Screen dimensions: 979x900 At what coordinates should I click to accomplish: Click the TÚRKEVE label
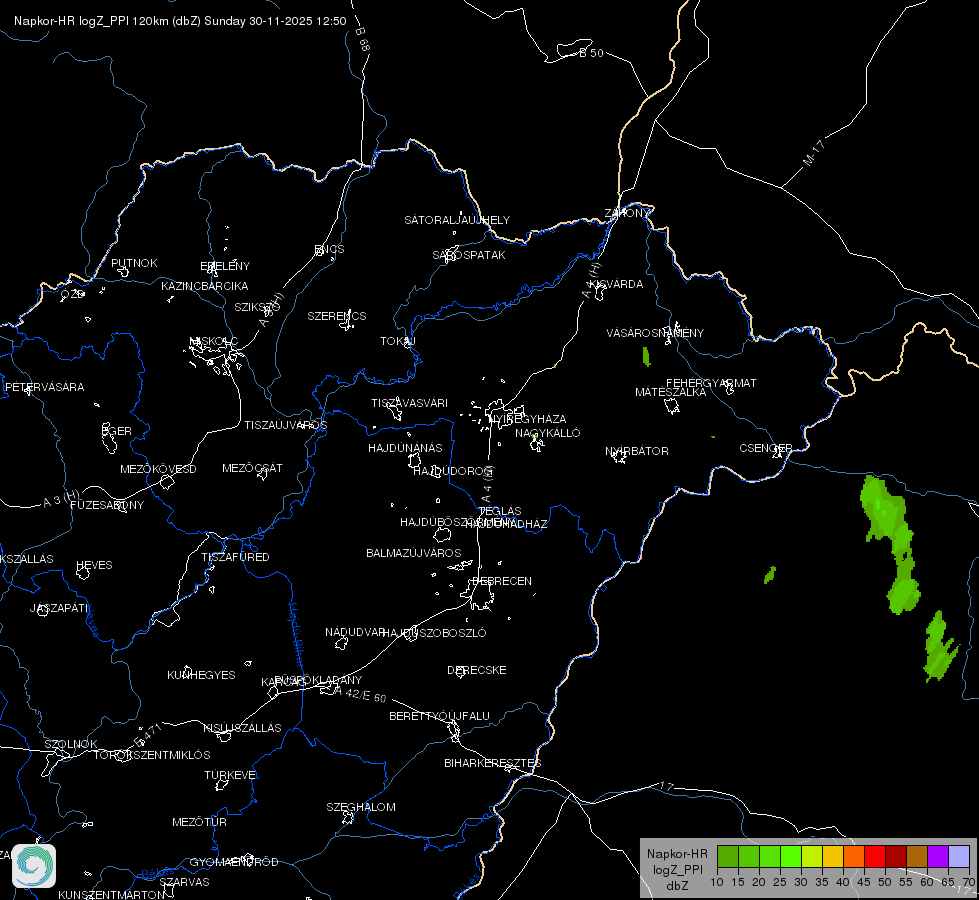(230, 774)
